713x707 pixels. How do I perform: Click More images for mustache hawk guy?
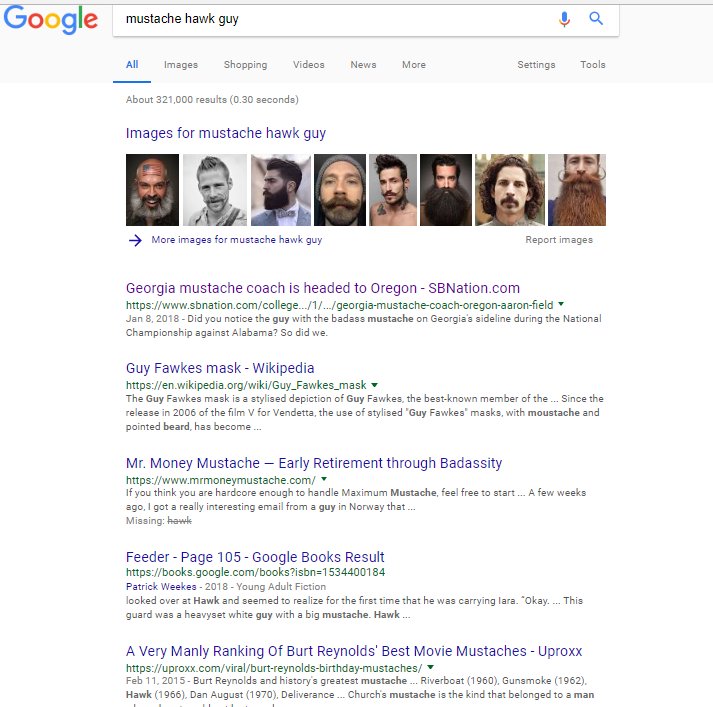[x=236, y=240]
